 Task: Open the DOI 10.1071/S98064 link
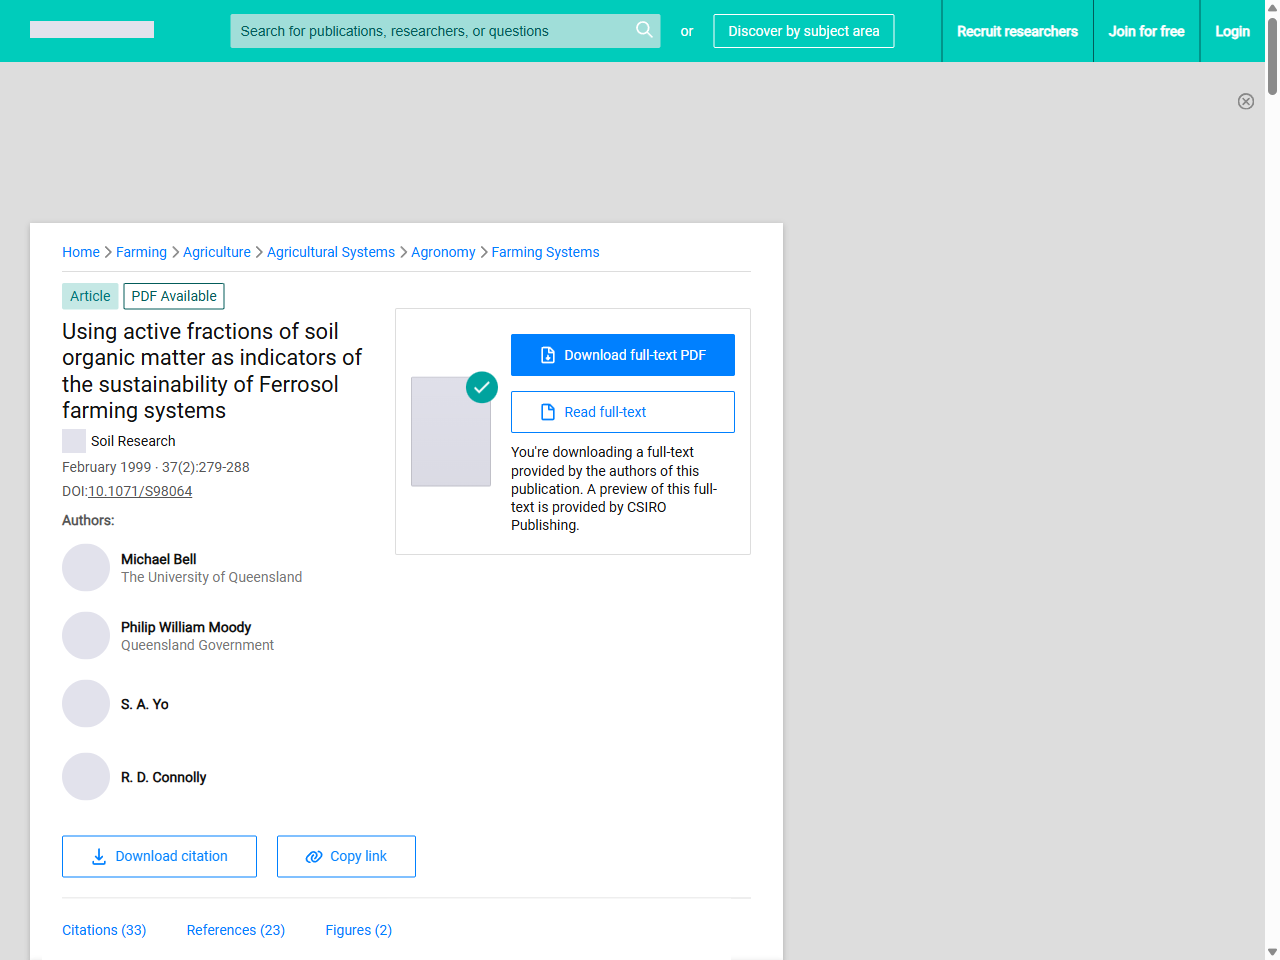click(140, 491)
